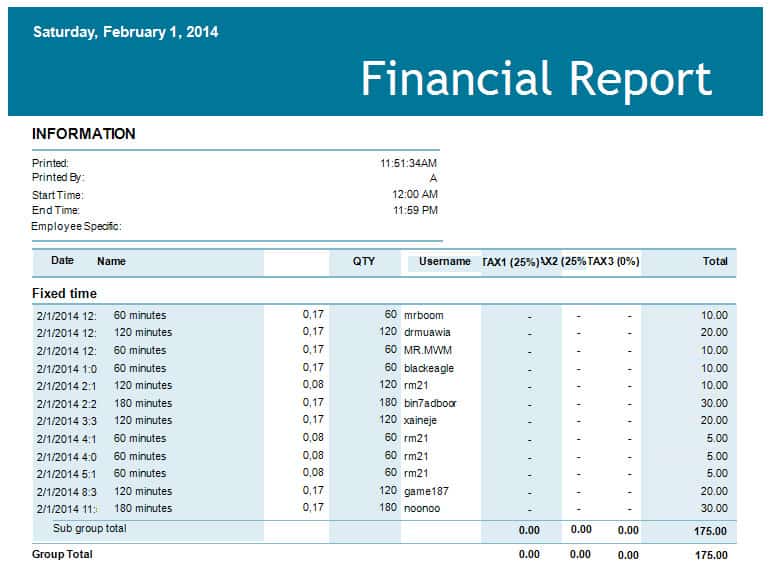Select total 30.00 in noonoo row
Image resolution: width=769 pixels, height=565 pixels.
(714, 509)
